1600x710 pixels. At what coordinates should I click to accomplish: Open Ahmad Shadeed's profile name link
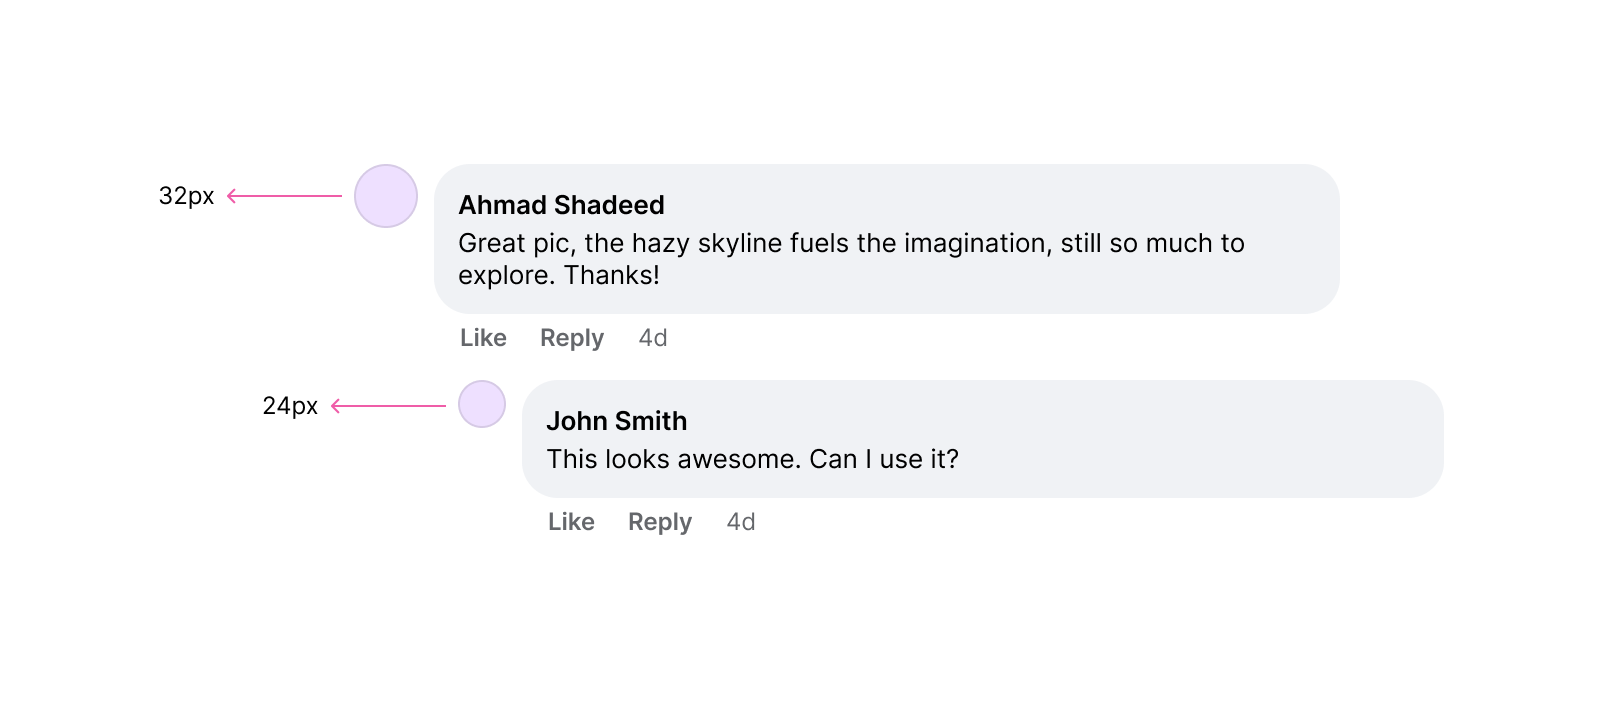[x=561, y=205]
